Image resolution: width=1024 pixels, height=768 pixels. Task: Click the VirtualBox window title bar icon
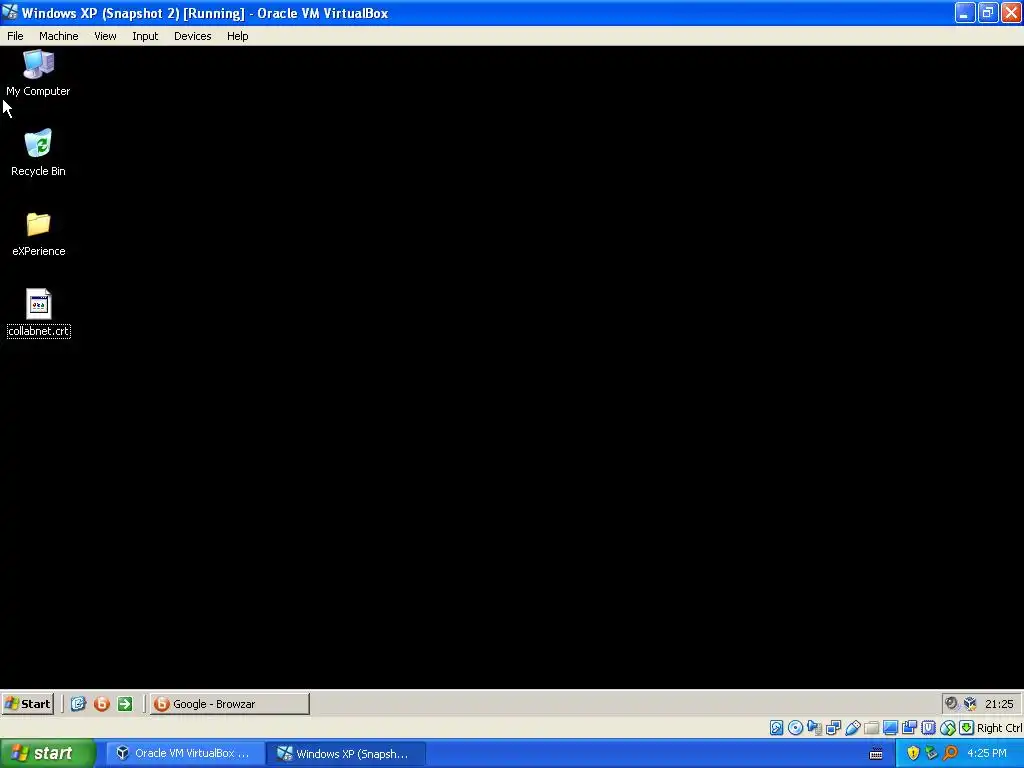coord(10,12)
